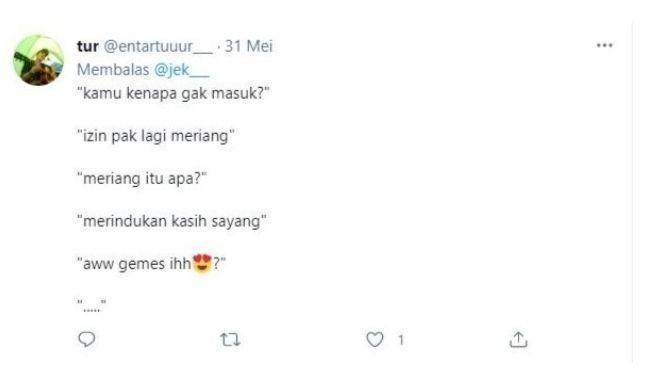Open the @jek__ mention link
This screenshot has width=648, height=372.
181,69
